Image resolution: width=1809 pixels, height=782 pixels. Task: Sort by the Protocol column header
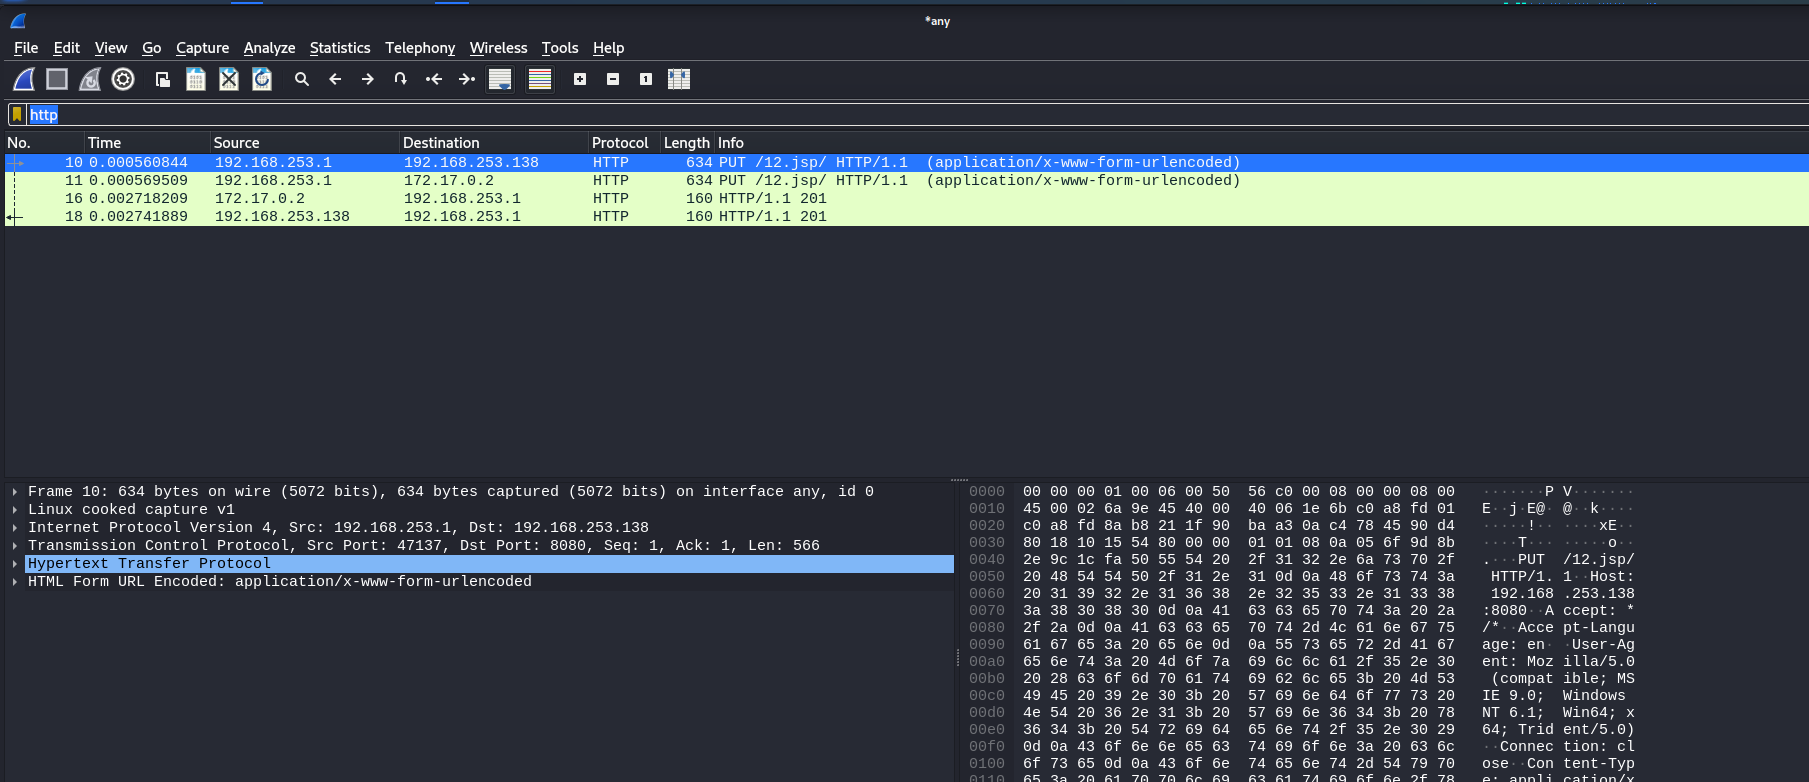624,143
